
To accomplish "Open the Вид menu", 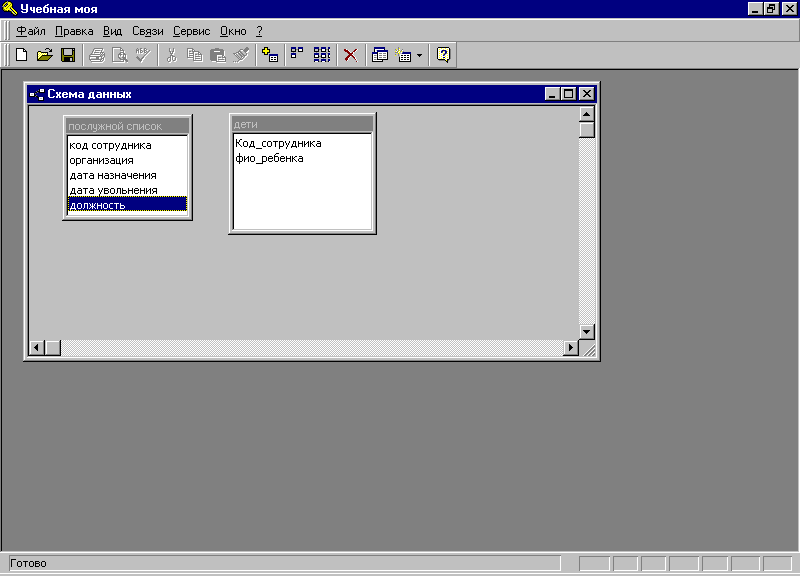I will 112,31.
